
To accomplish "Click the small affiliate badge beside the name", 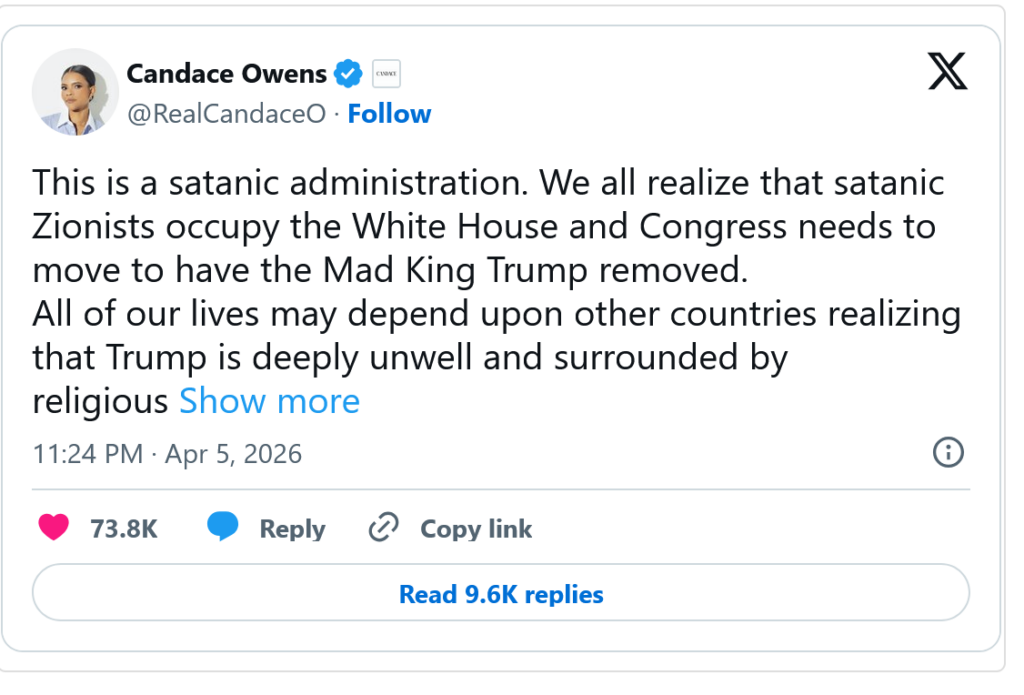I will click(x=386, y=74).
